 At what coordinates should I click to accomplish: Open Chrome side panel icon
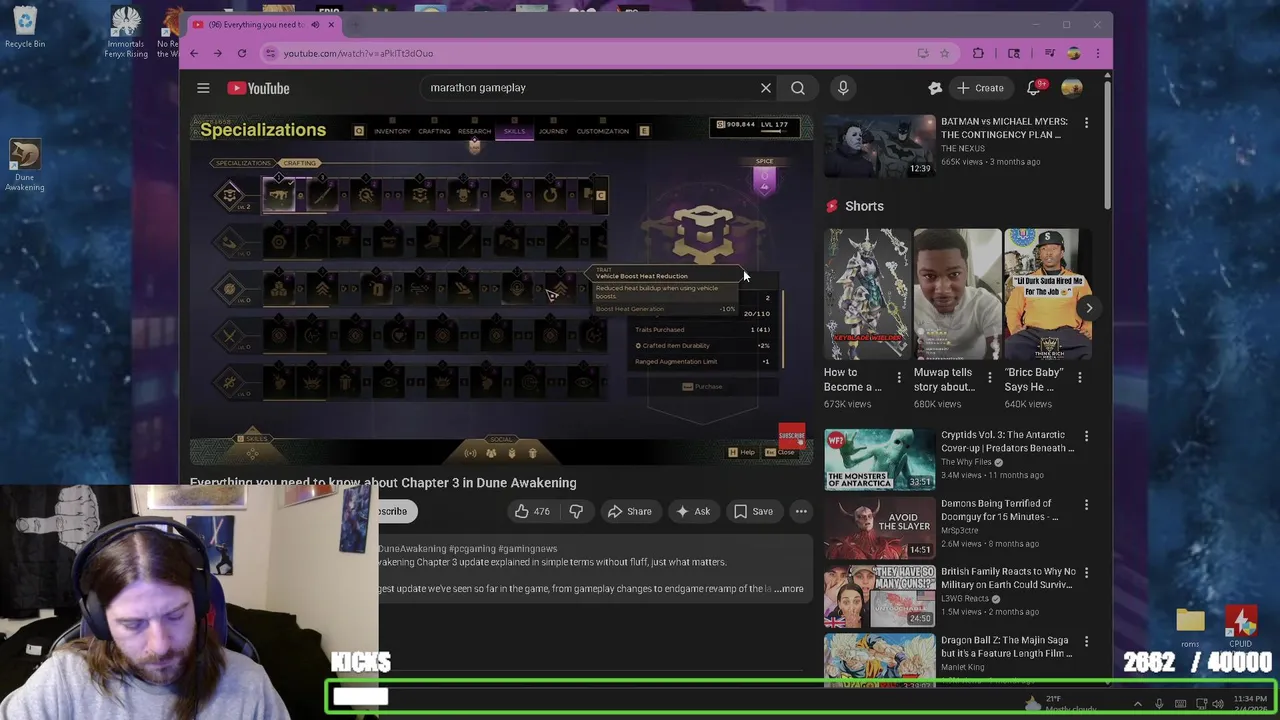(x=1014, y=53)
